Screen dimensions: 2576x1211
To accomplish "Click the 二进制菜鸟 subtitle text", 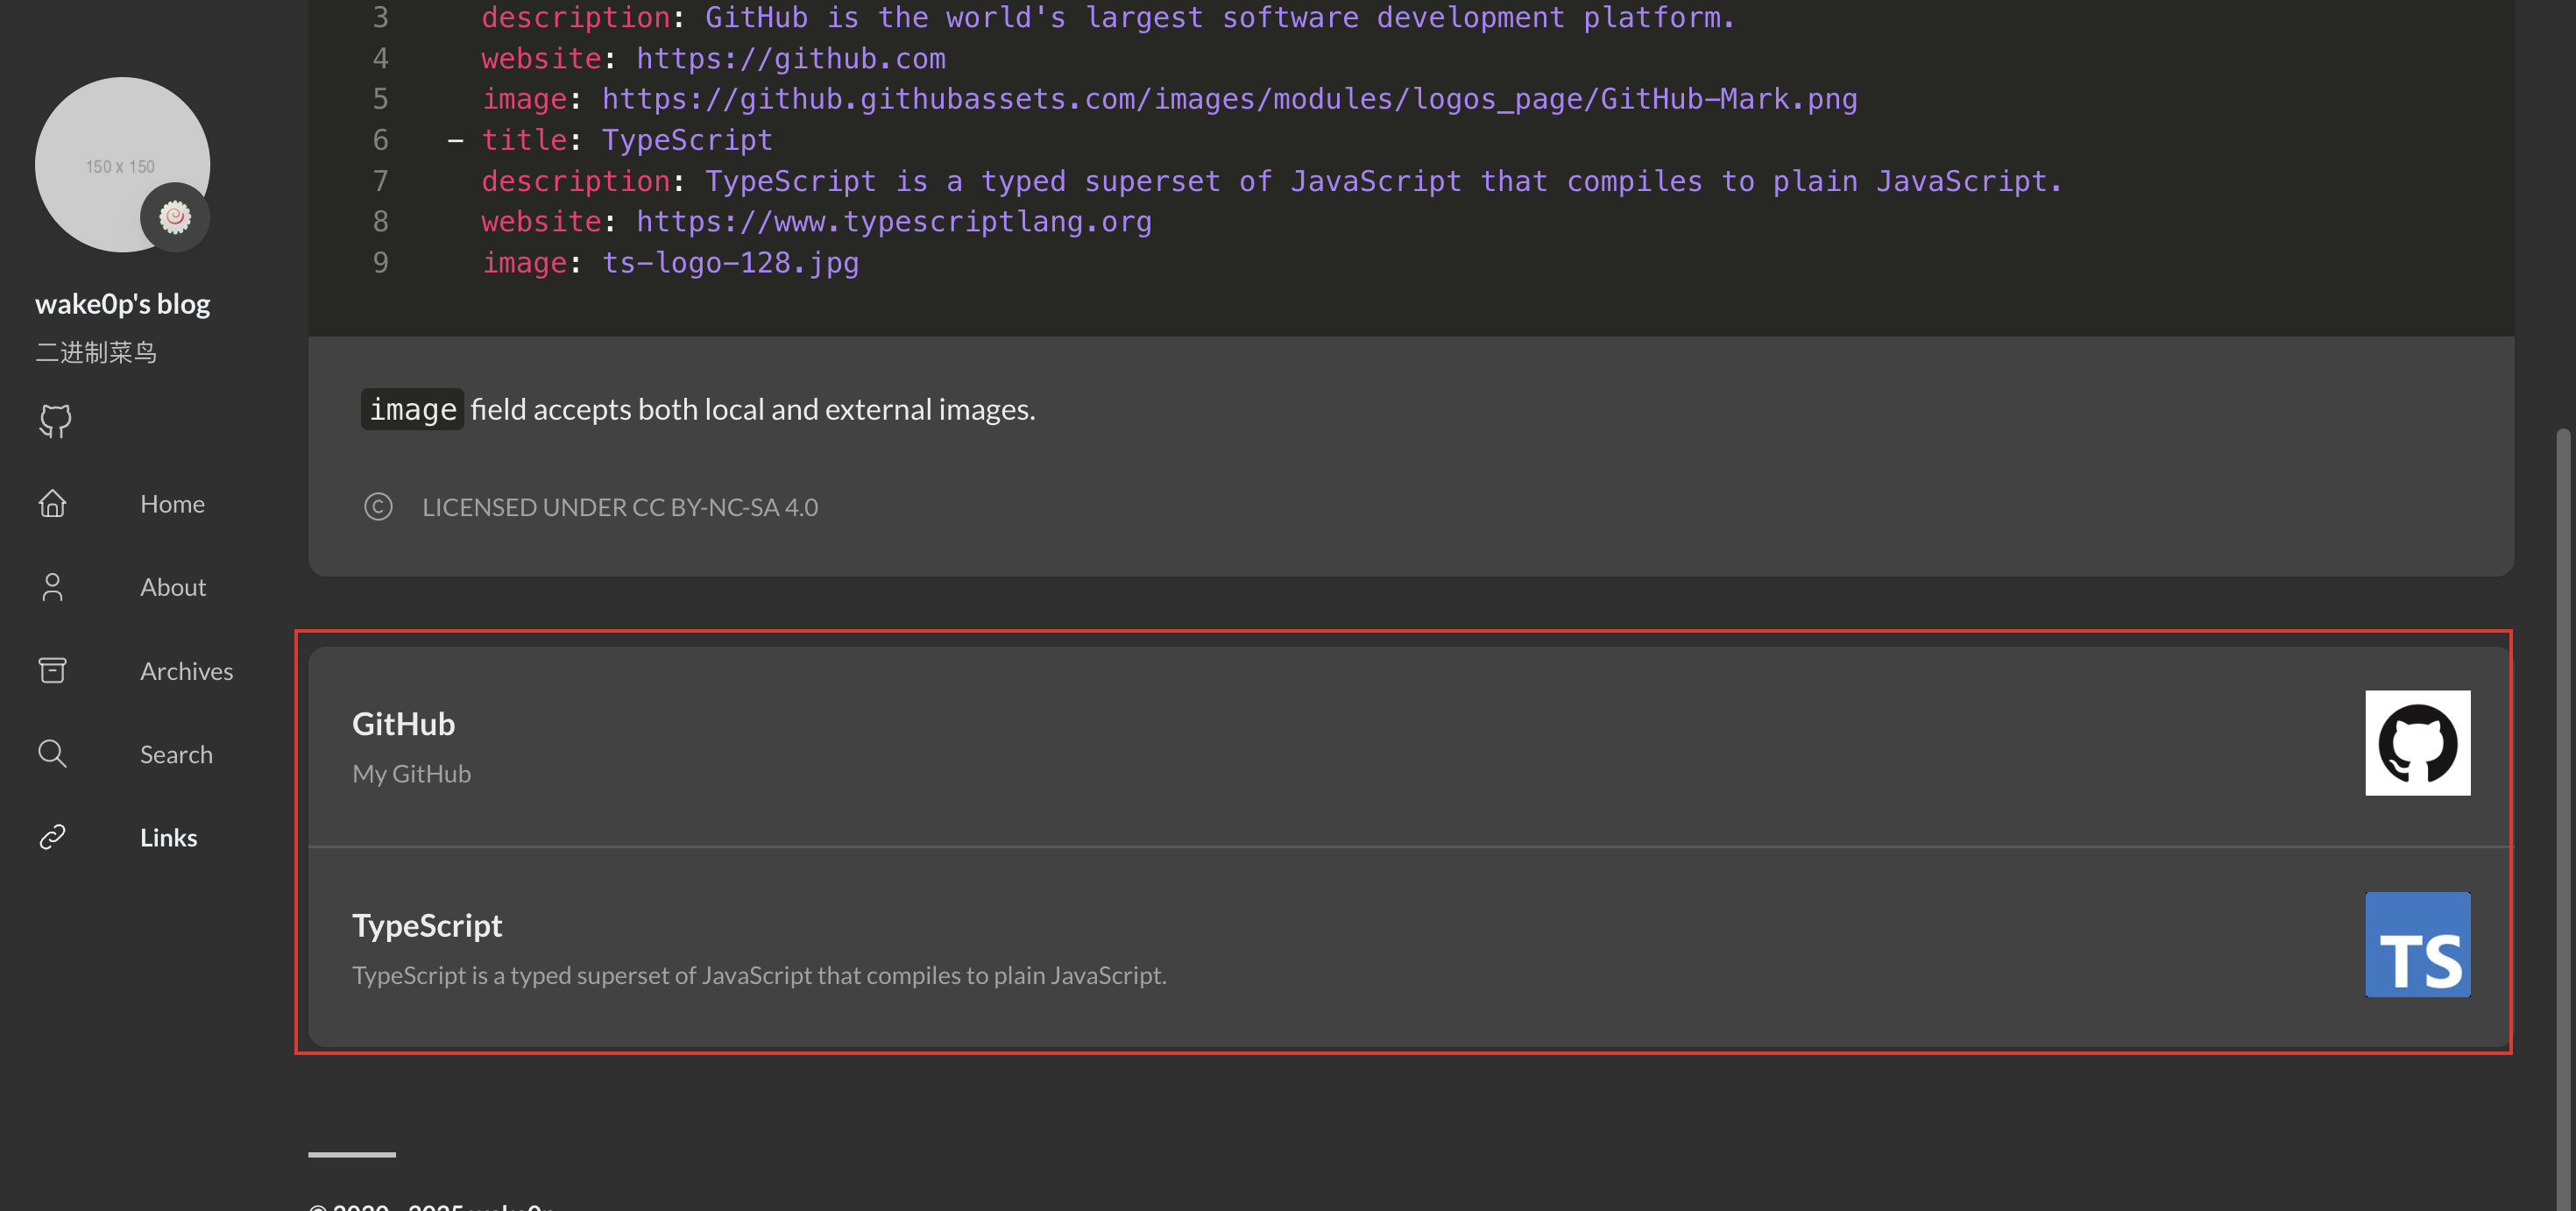I will (x=96, y=352).
